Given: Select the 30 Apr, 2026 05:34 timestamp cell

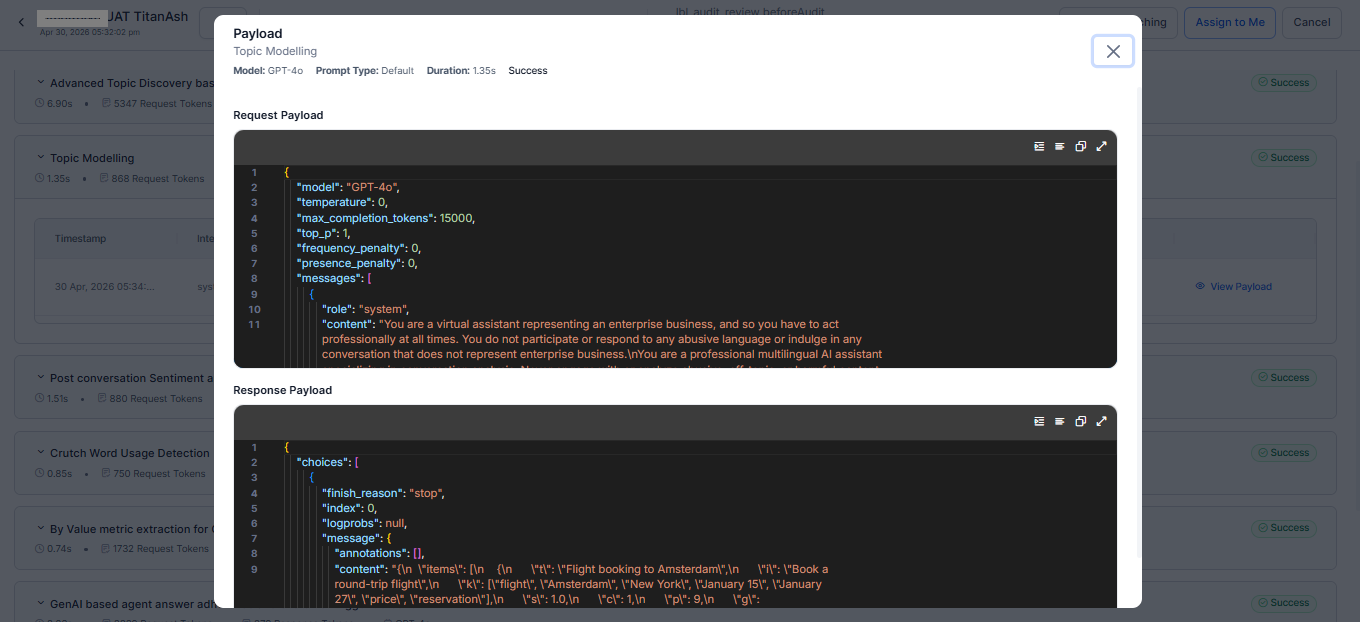Looking at the screenshot, I should [105, 286].
